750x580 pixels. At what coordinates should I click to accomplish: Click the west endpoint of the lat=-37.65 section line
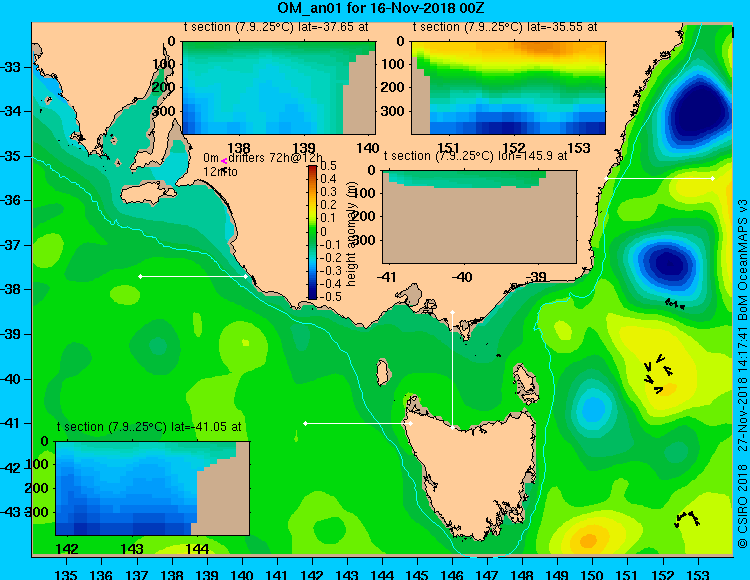140,276
